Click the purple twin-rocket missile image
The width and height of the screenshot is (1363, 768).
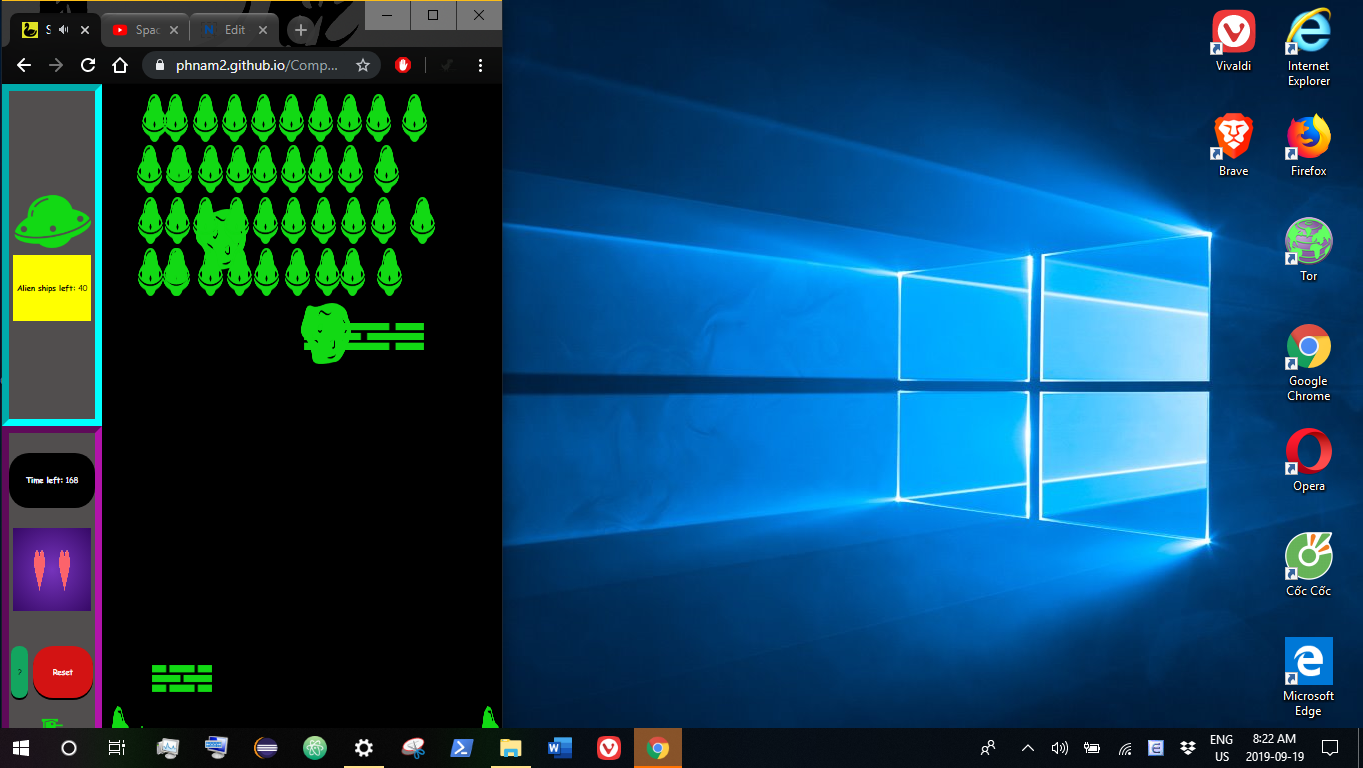(x=52, y=569)
